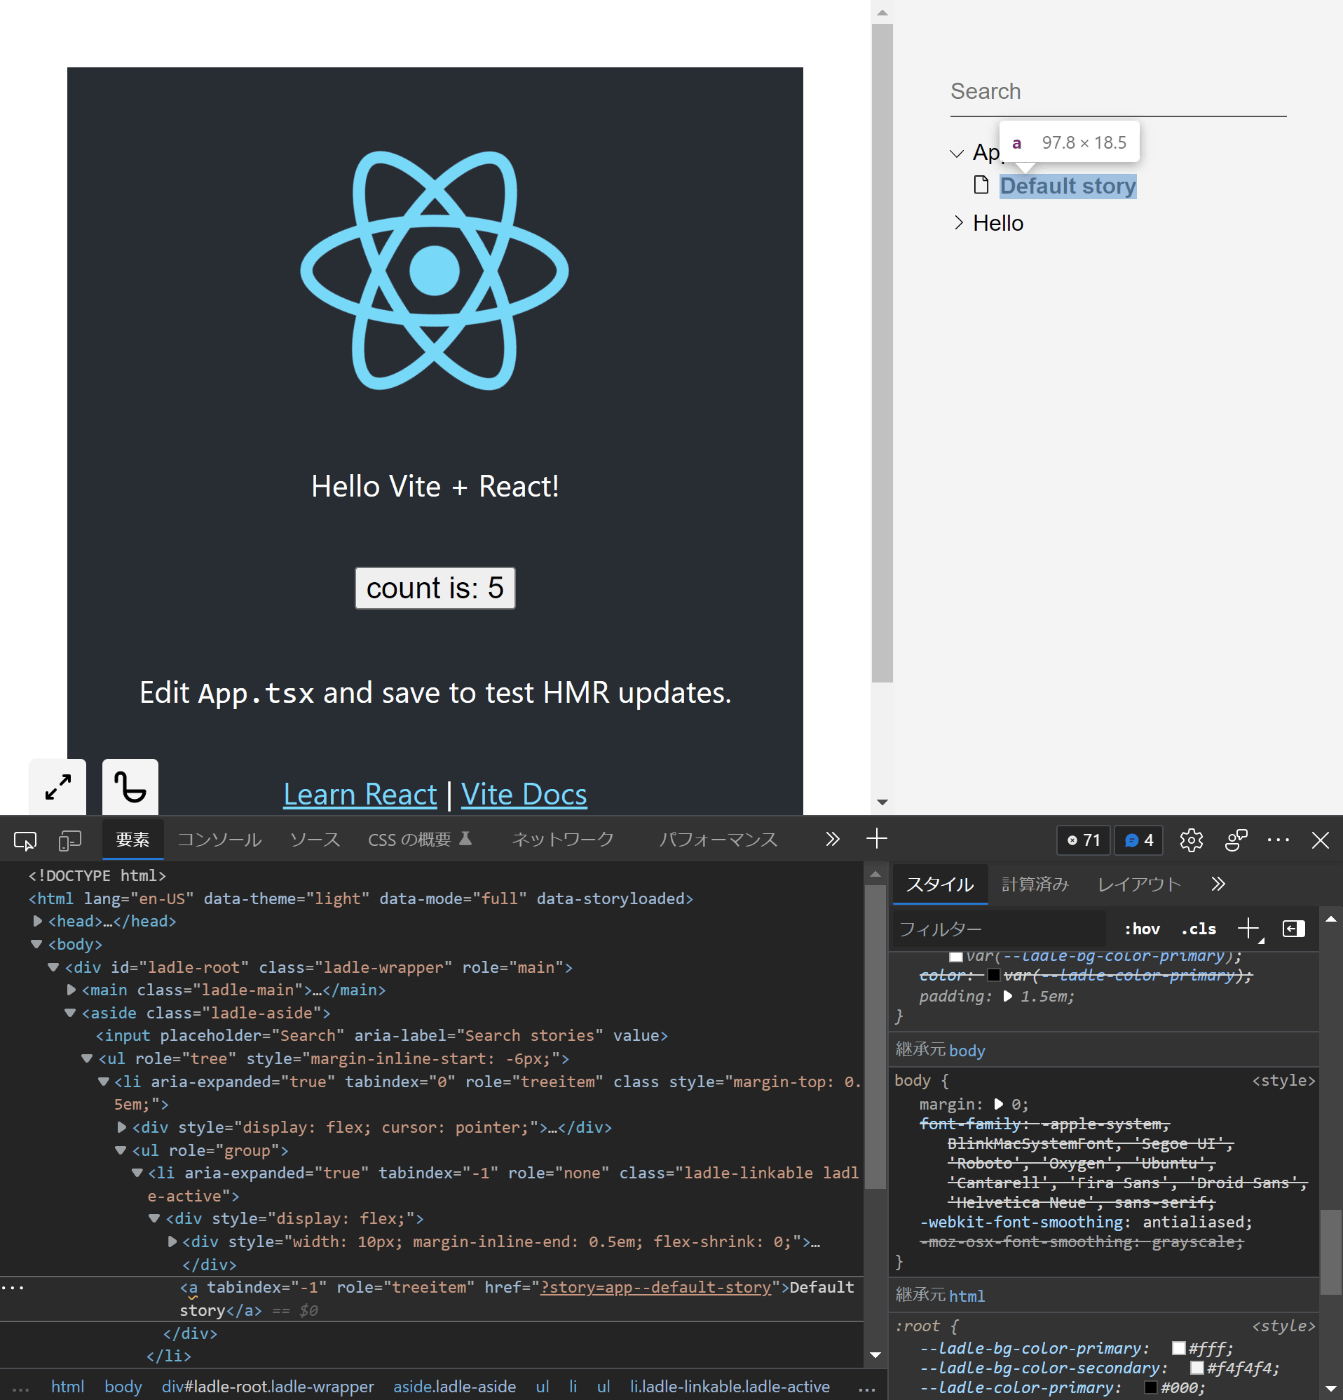Select div#ladle-root.ladle-wrapper breadcrumb

coord(268,1386)
